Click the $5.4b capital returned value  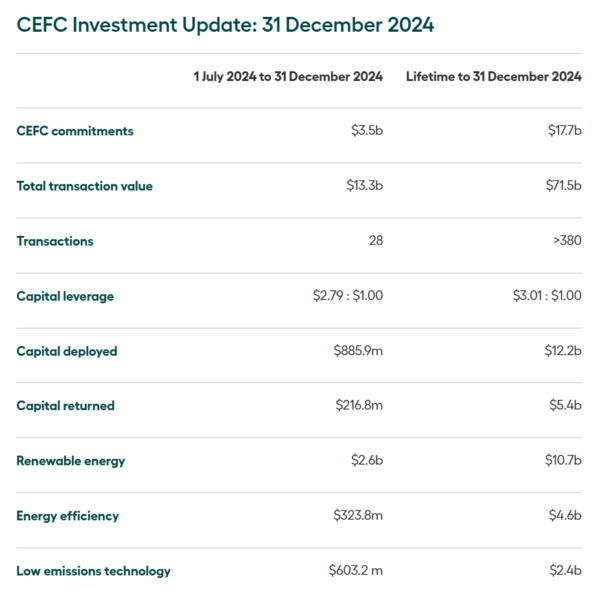pyautogui.click(x=565, y=406)
